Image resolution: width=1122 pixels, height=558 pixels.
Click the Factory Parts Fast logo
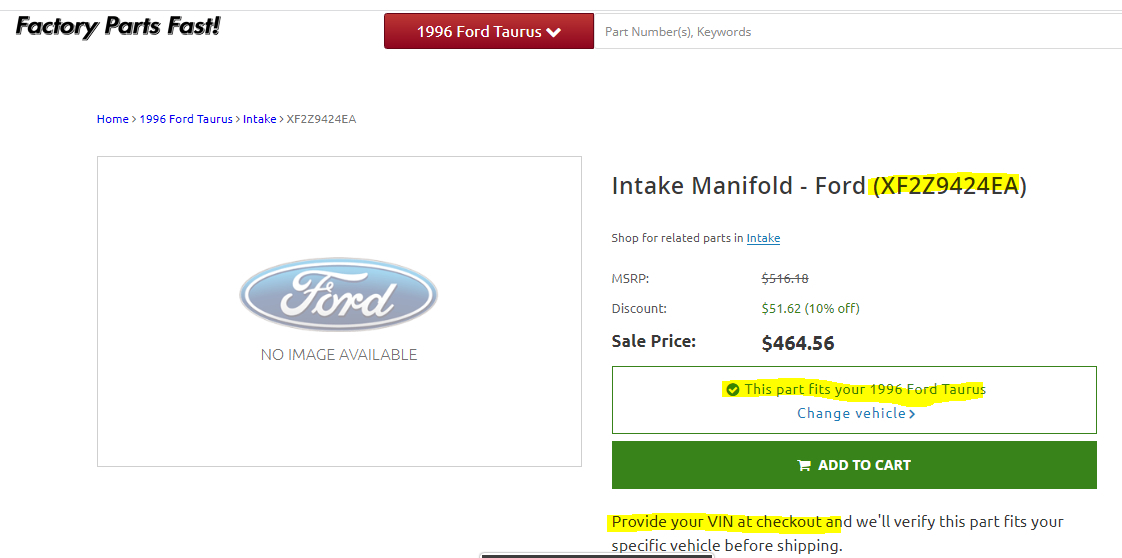click(x=118, y=26)
